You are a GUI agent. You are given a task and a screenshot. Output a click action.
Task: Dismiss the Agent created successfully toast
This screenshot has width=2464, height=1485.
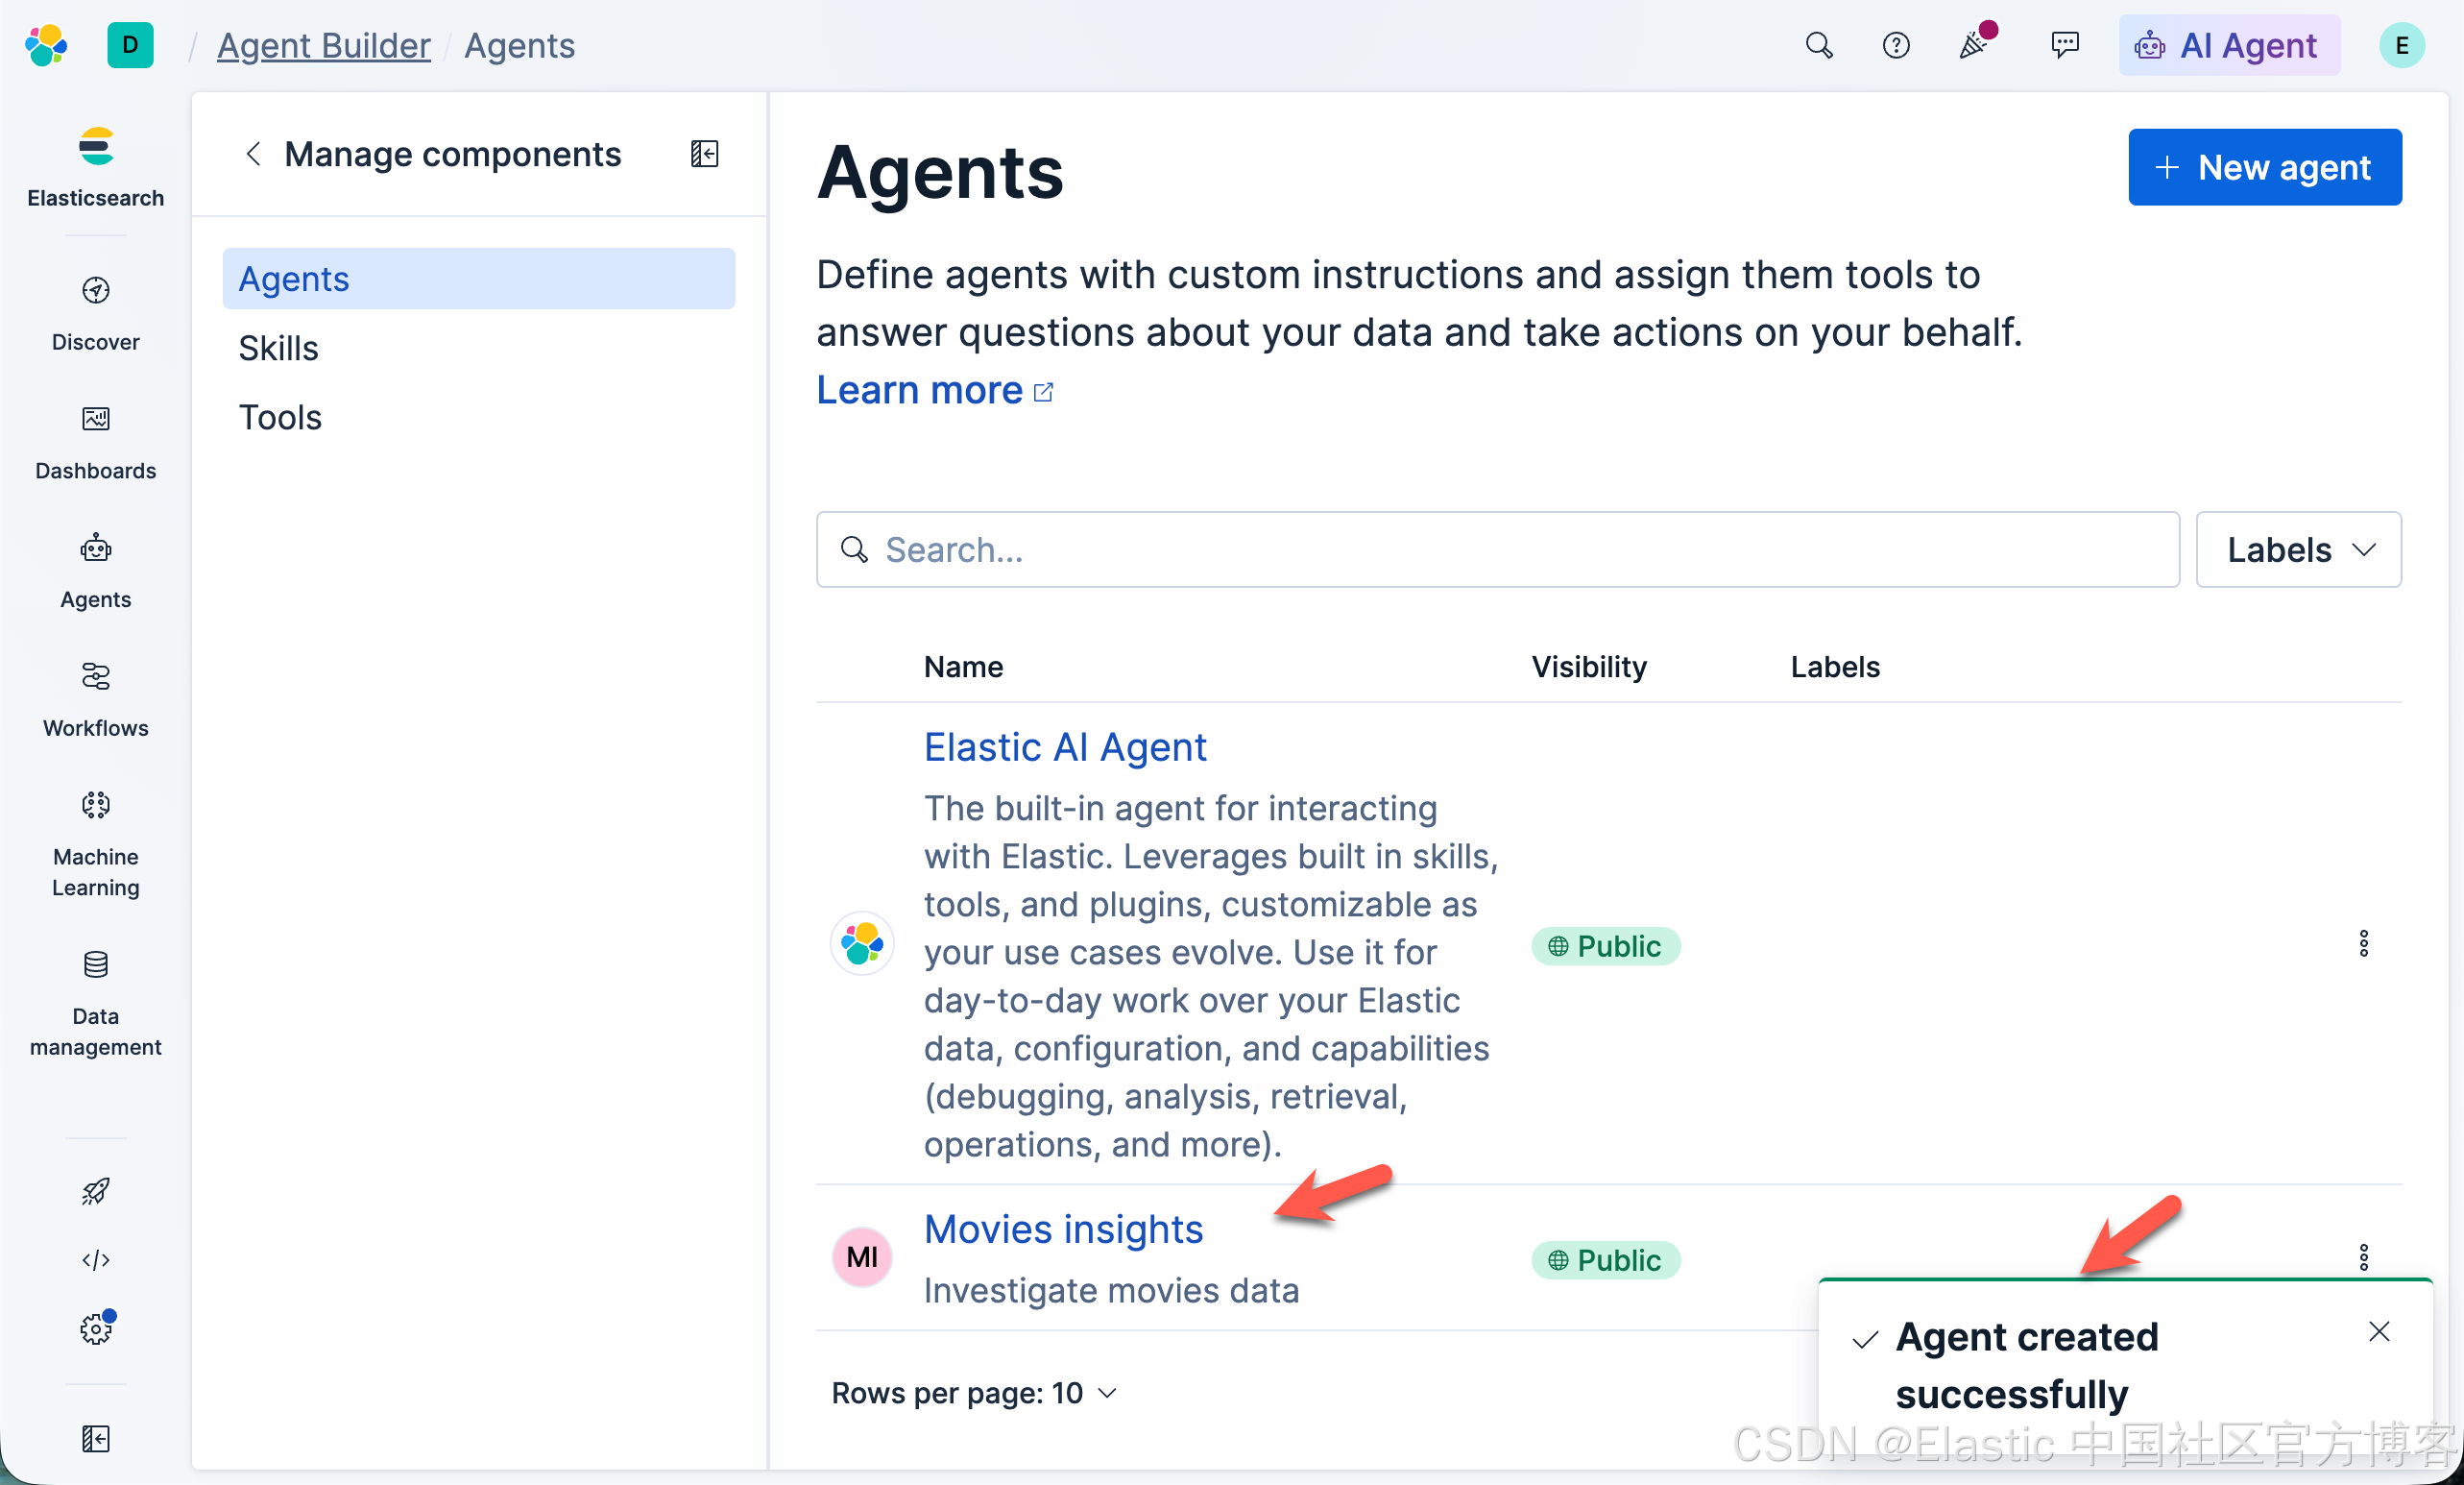(2379, 1331)
